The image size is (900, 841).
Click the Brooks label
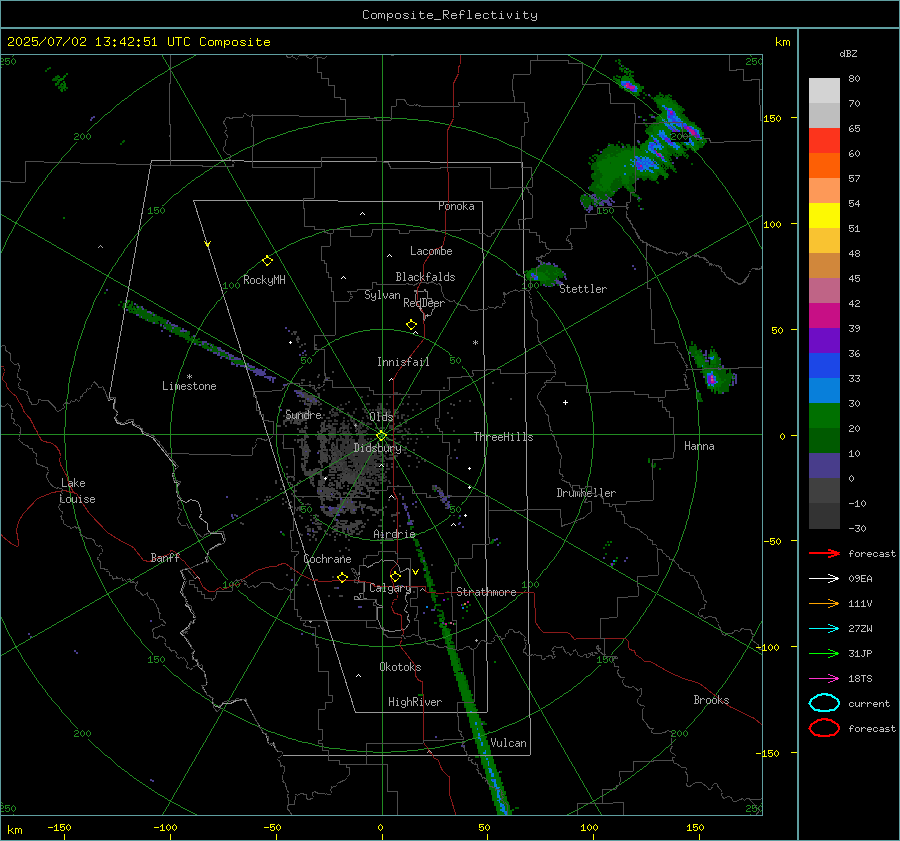pos(711,700)
